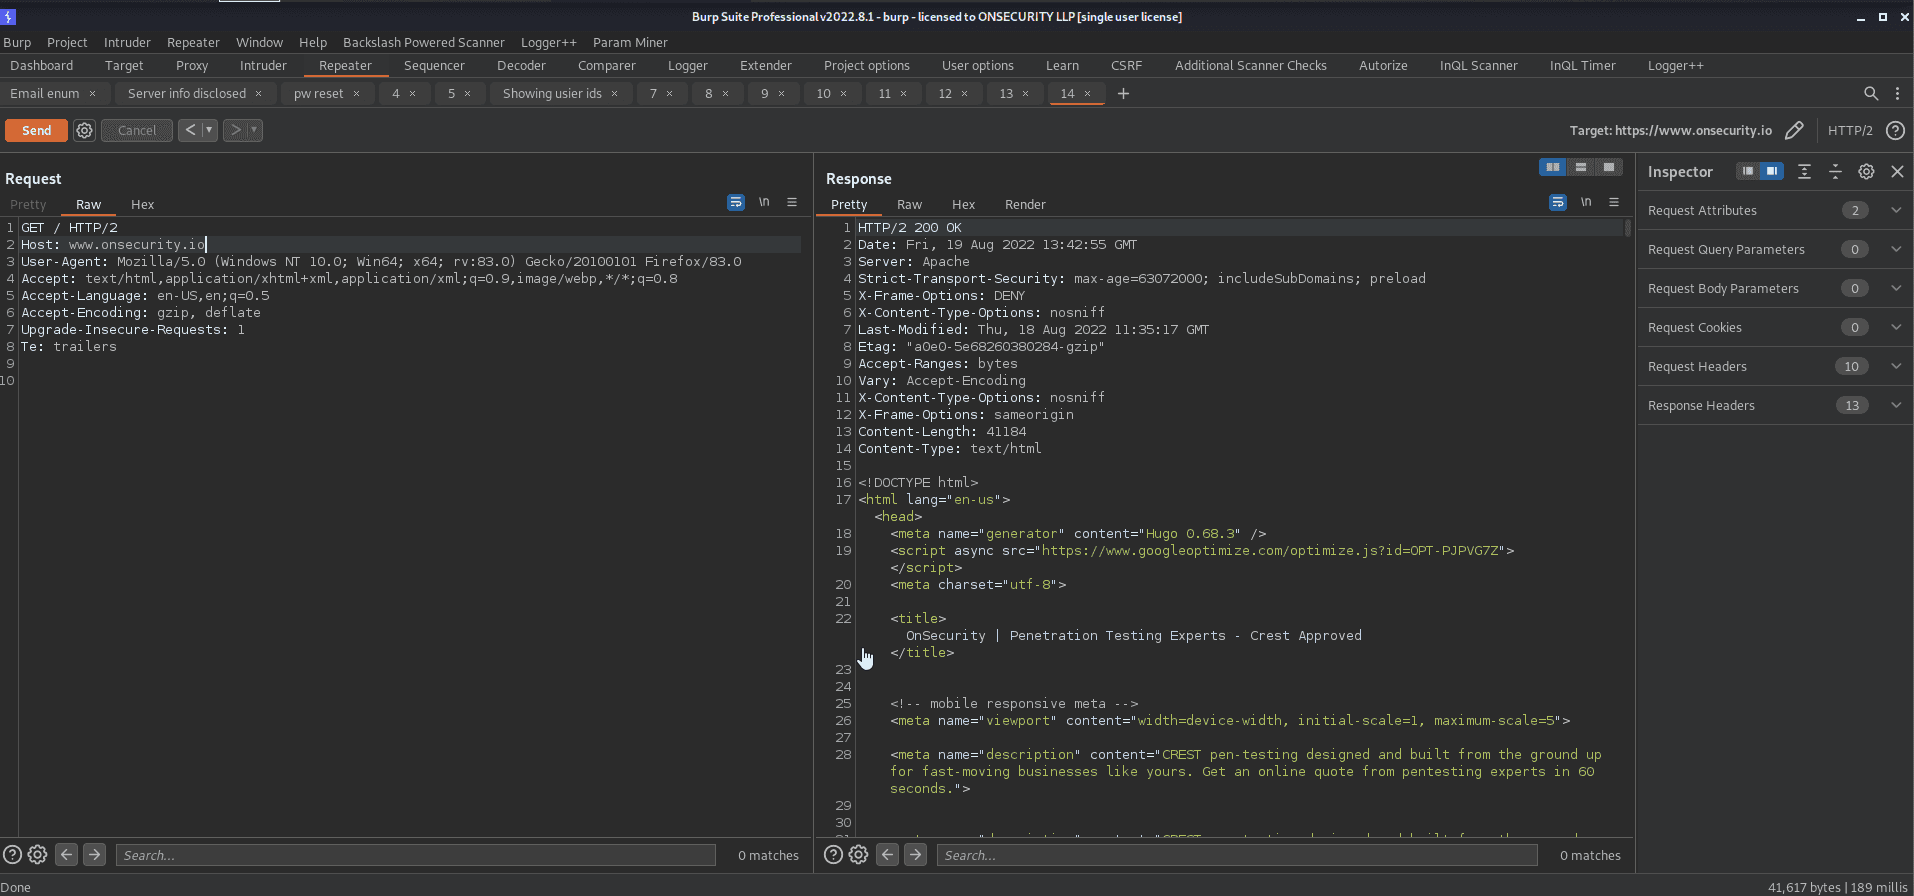The width and height of the screenshot is (1914, 896).
Task: Select Server info disclosed tab
Action: (186, 94)
